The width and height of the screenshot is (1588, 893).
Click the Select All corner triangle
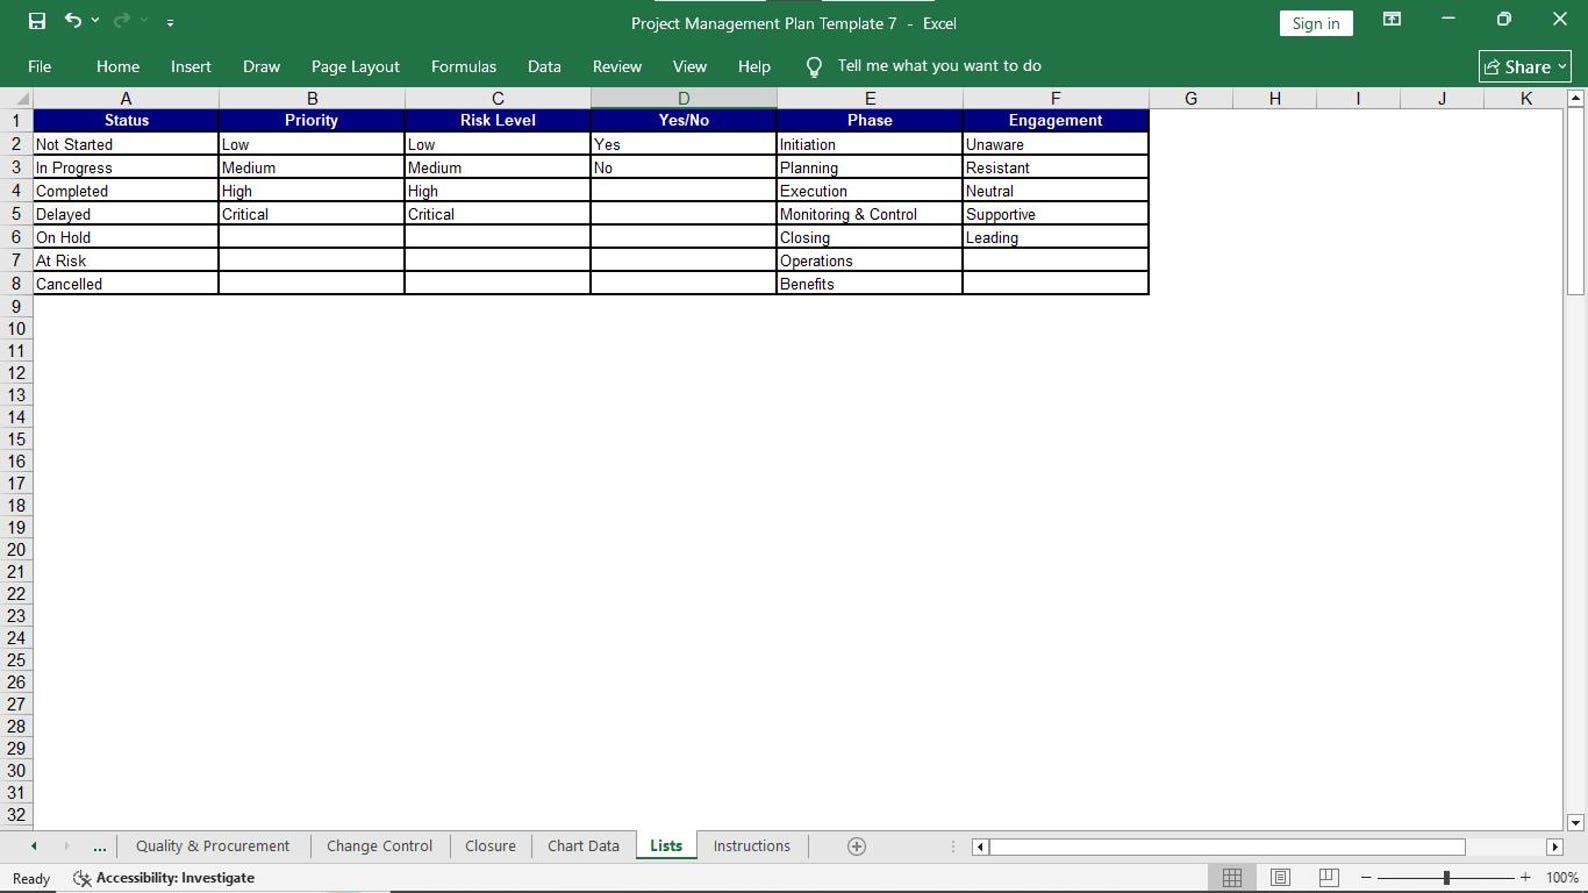point(17,98)
